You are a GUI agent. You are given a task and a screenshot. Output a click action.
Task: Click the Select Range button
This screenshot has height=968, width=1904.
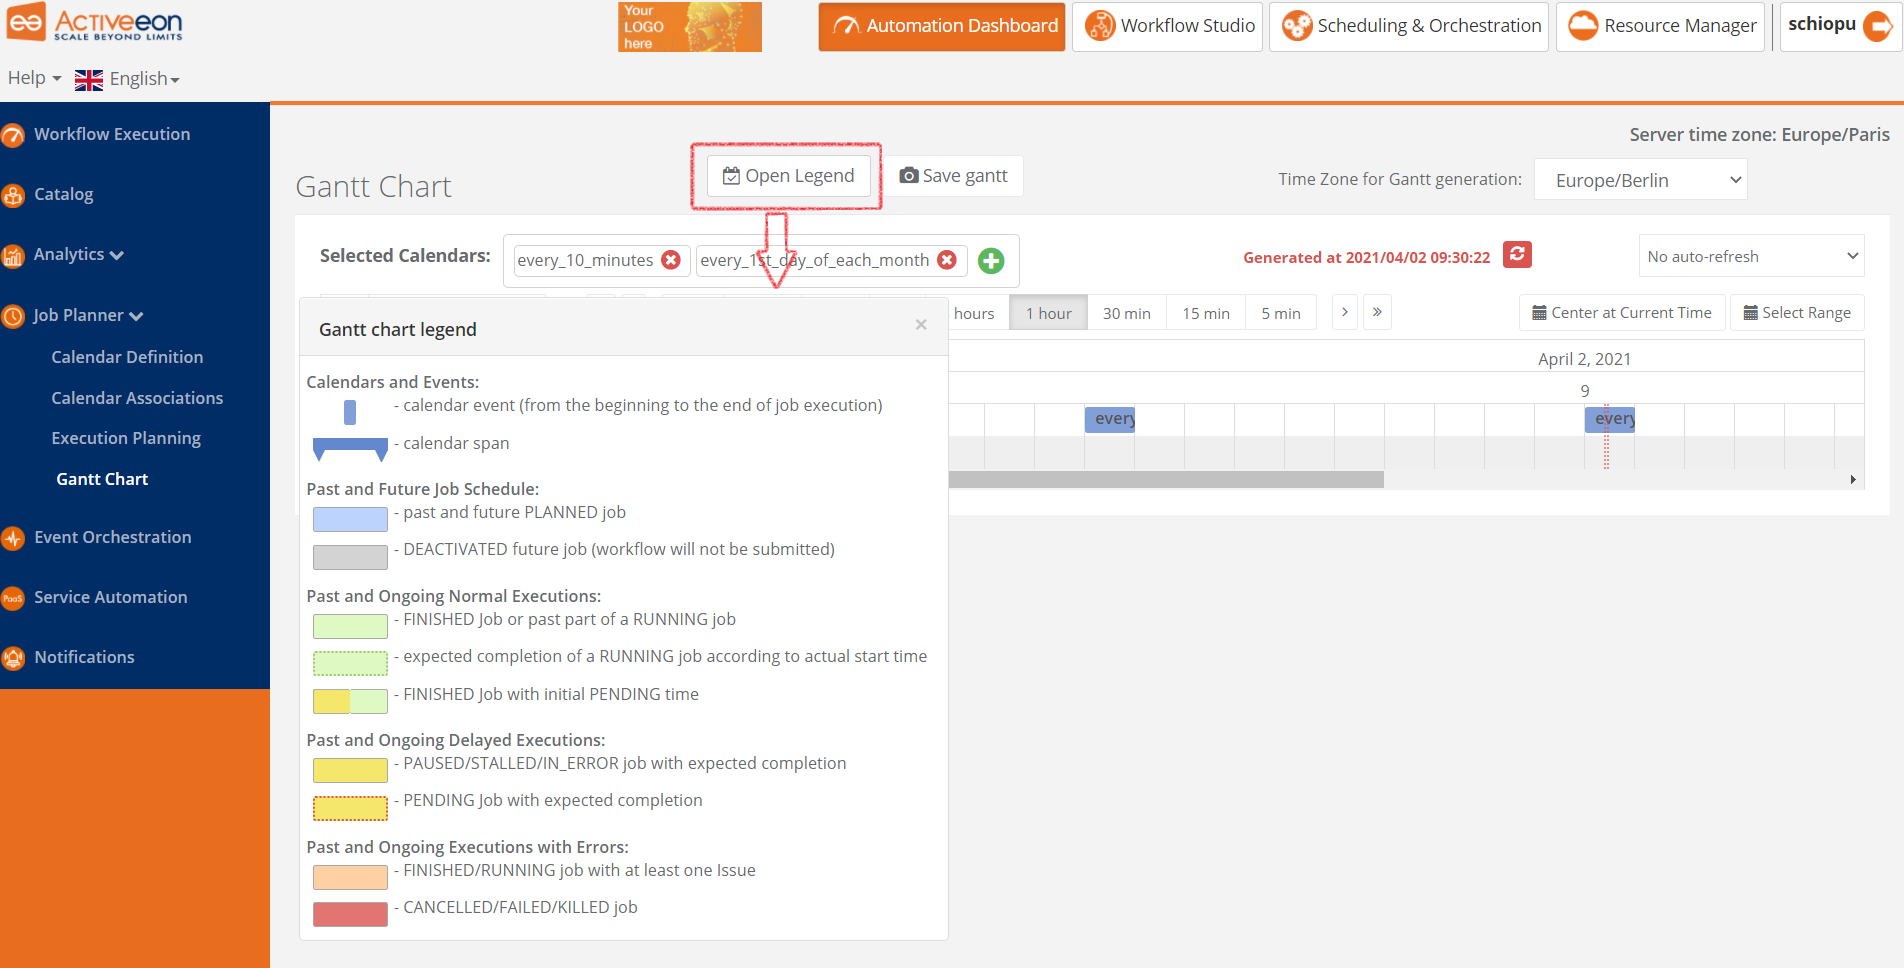[1797, 313]
